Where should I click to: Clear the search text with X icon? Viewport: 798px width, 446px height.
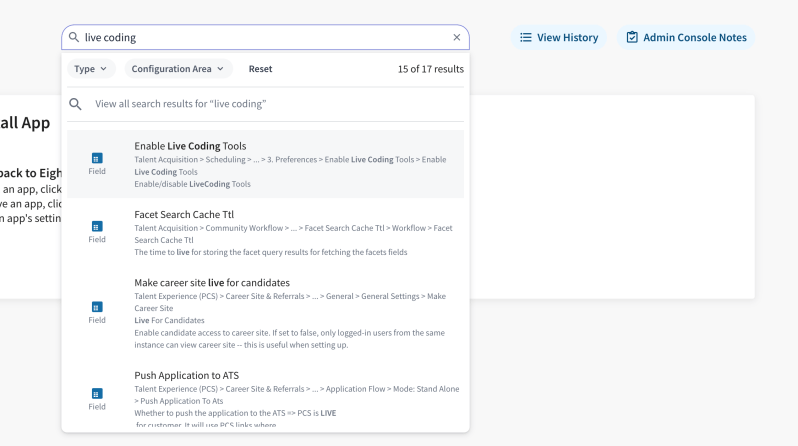tap(457, 38)
